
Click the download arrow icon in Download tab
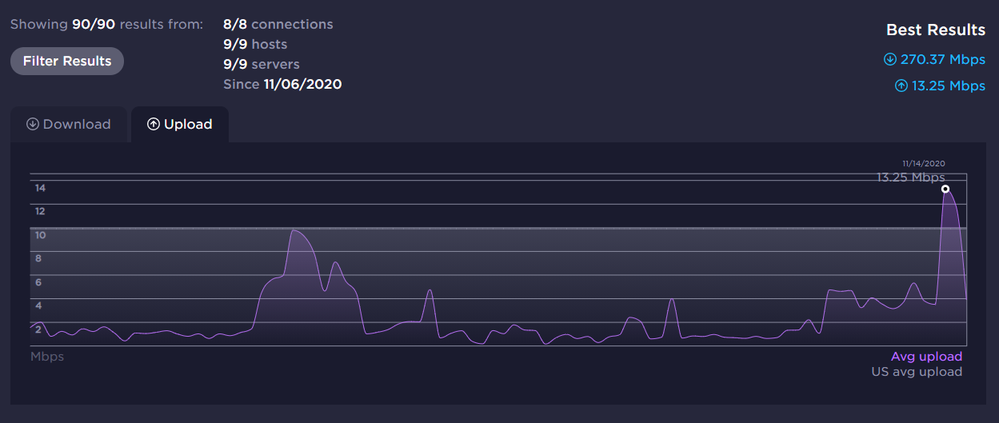coord(32,124)
